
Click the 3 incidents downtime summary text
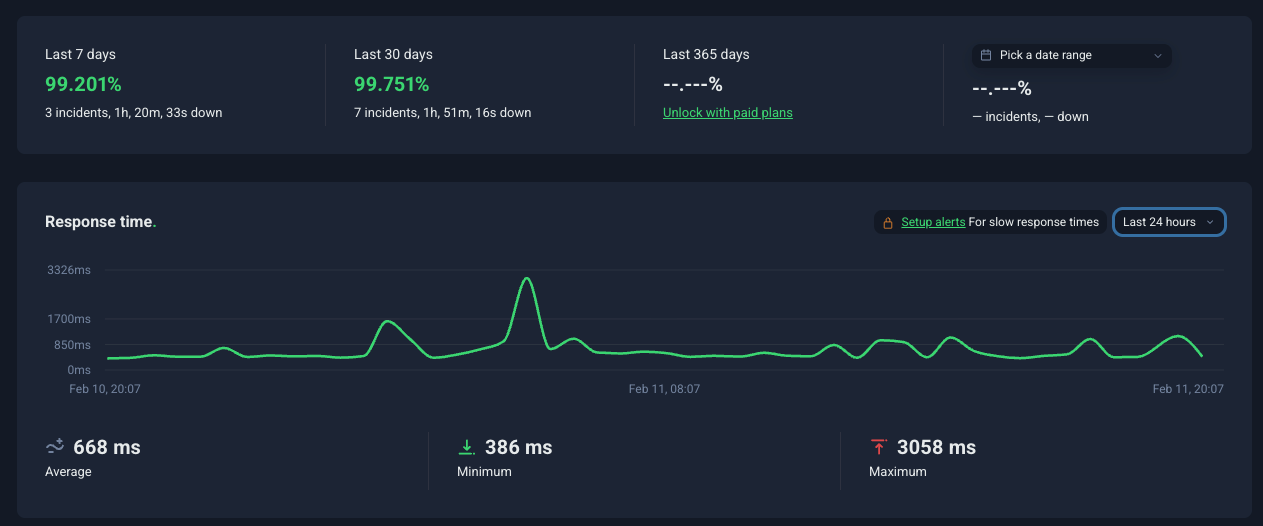[x=134, y=113]
